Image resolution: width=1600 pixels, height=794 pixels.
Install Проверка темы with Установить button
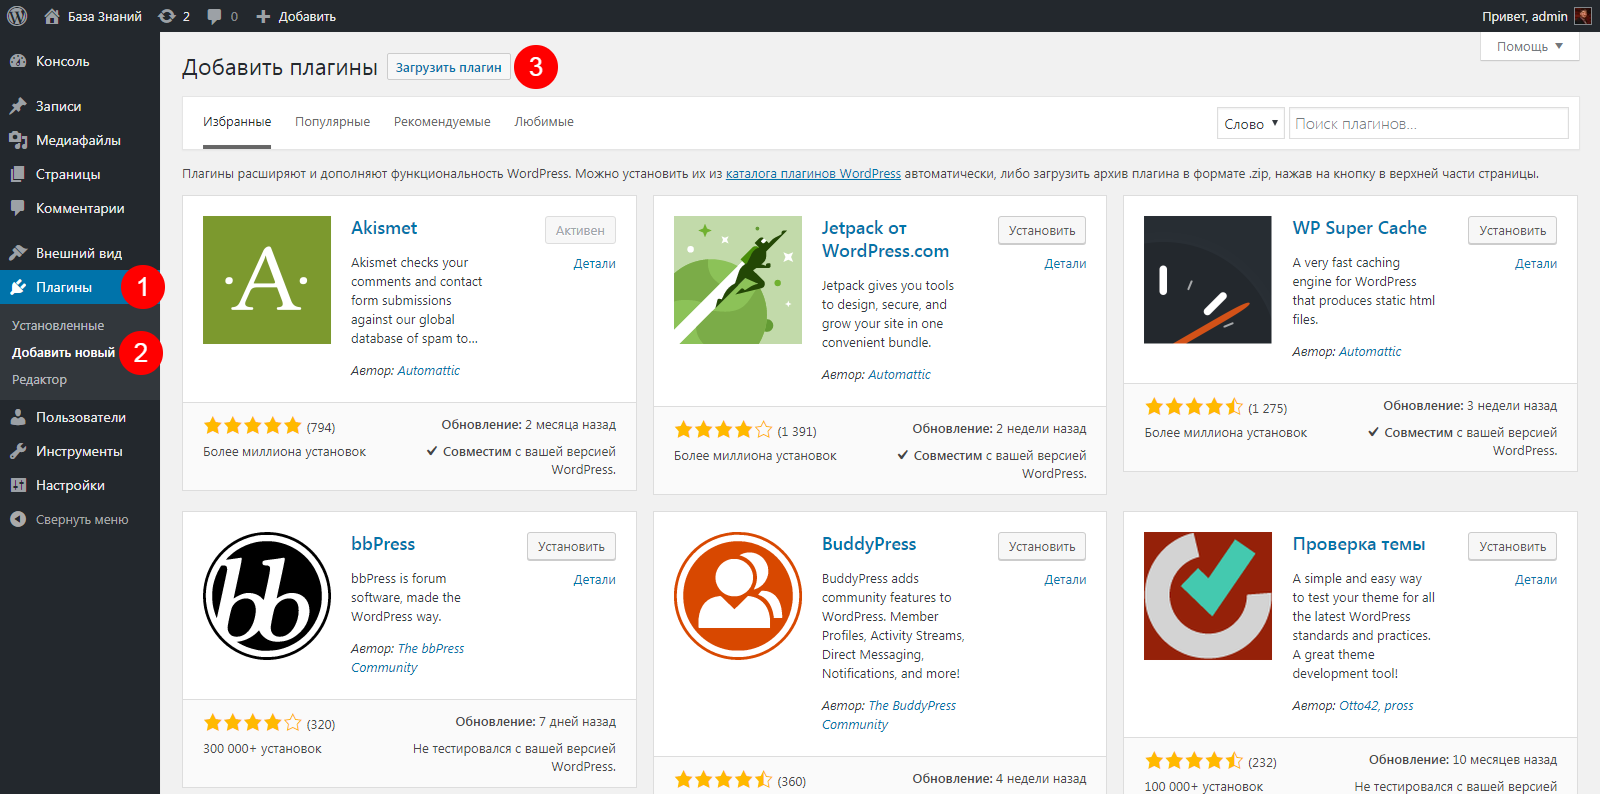point(1512,546)
